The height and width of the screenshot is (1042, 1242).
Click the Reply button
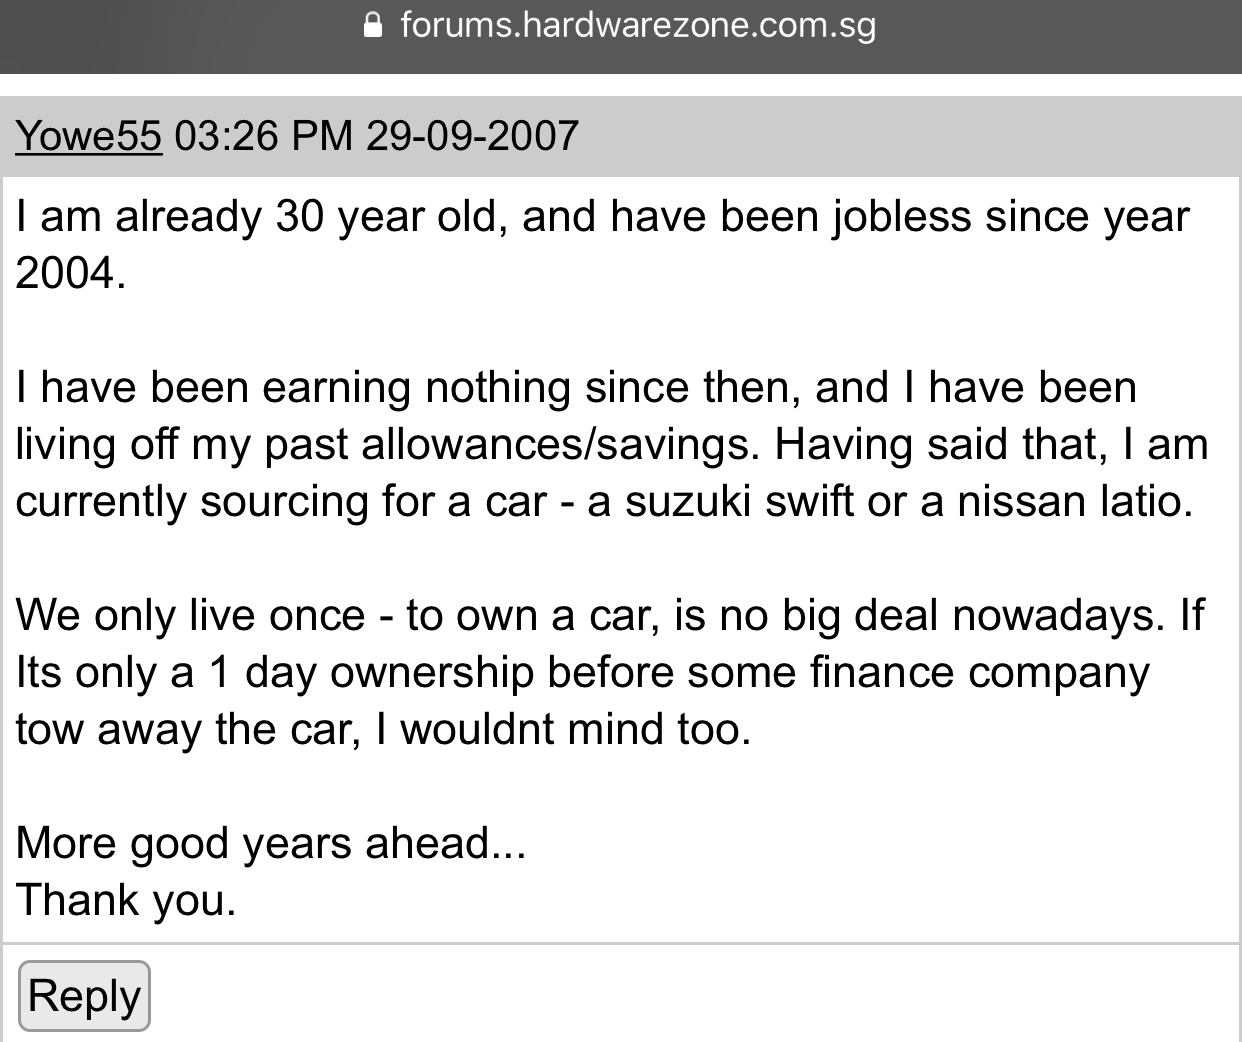pos(84,996)
